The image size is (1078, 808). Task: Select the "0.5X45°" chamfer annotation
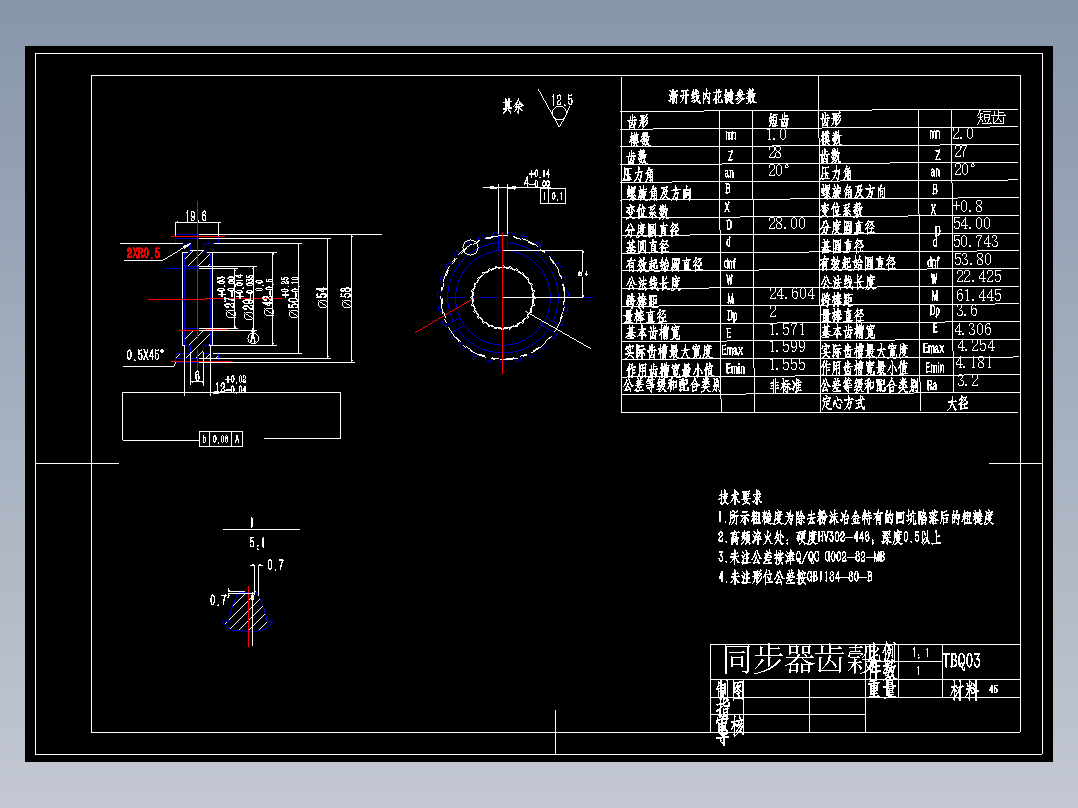(x=145, y=355)
